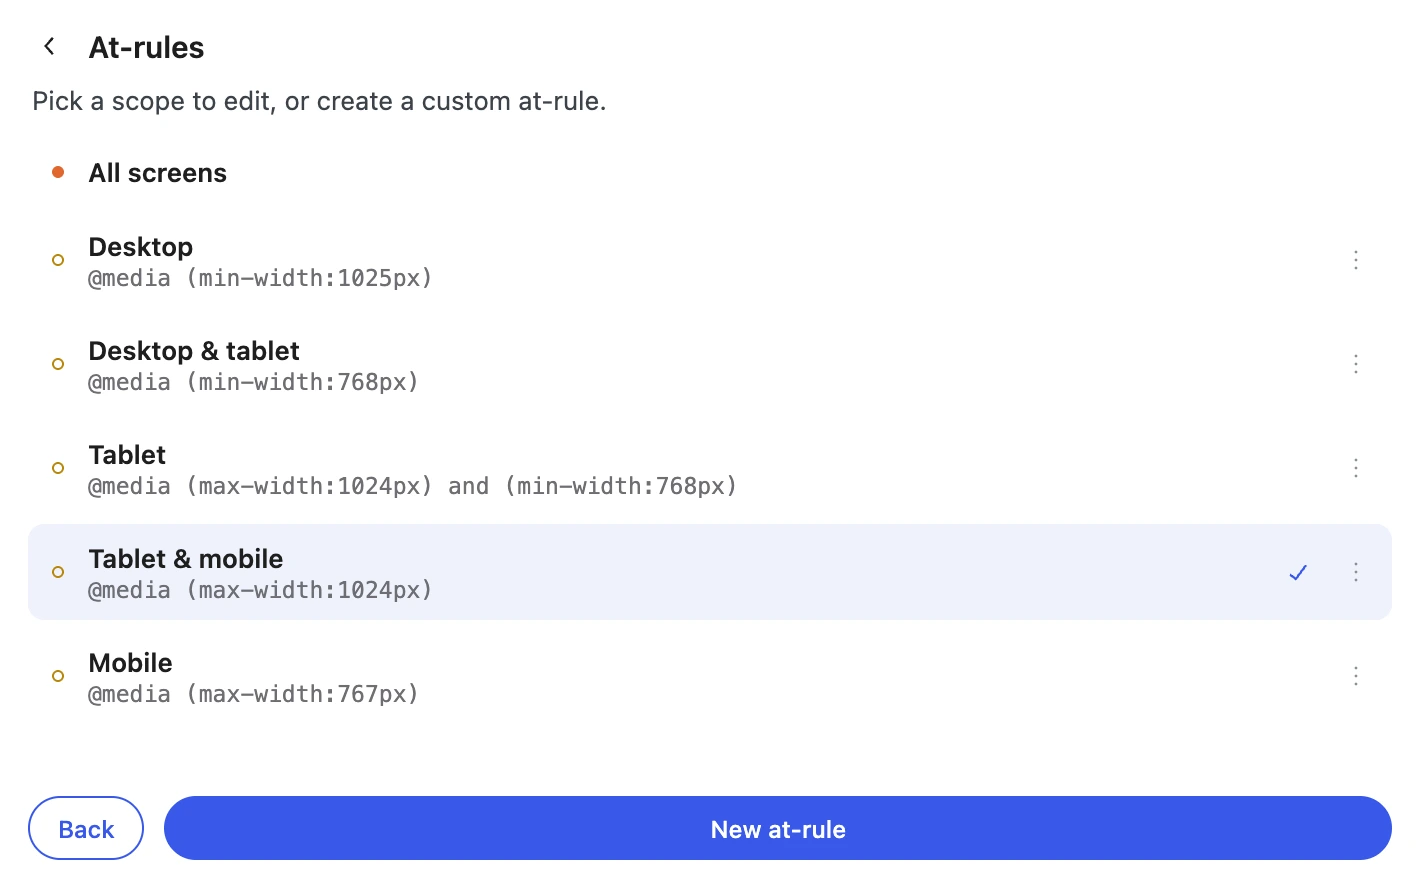Select the Tablet scope
This screenshot has height=892, width=1420.
710,468
